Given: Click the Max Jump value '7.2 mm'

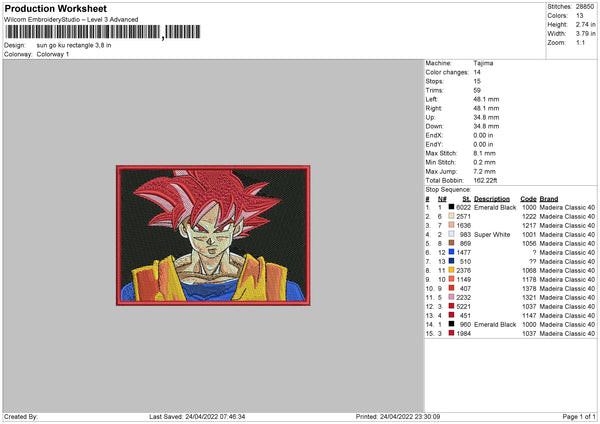Looking at the screenshot, I should tap(484, 171).
